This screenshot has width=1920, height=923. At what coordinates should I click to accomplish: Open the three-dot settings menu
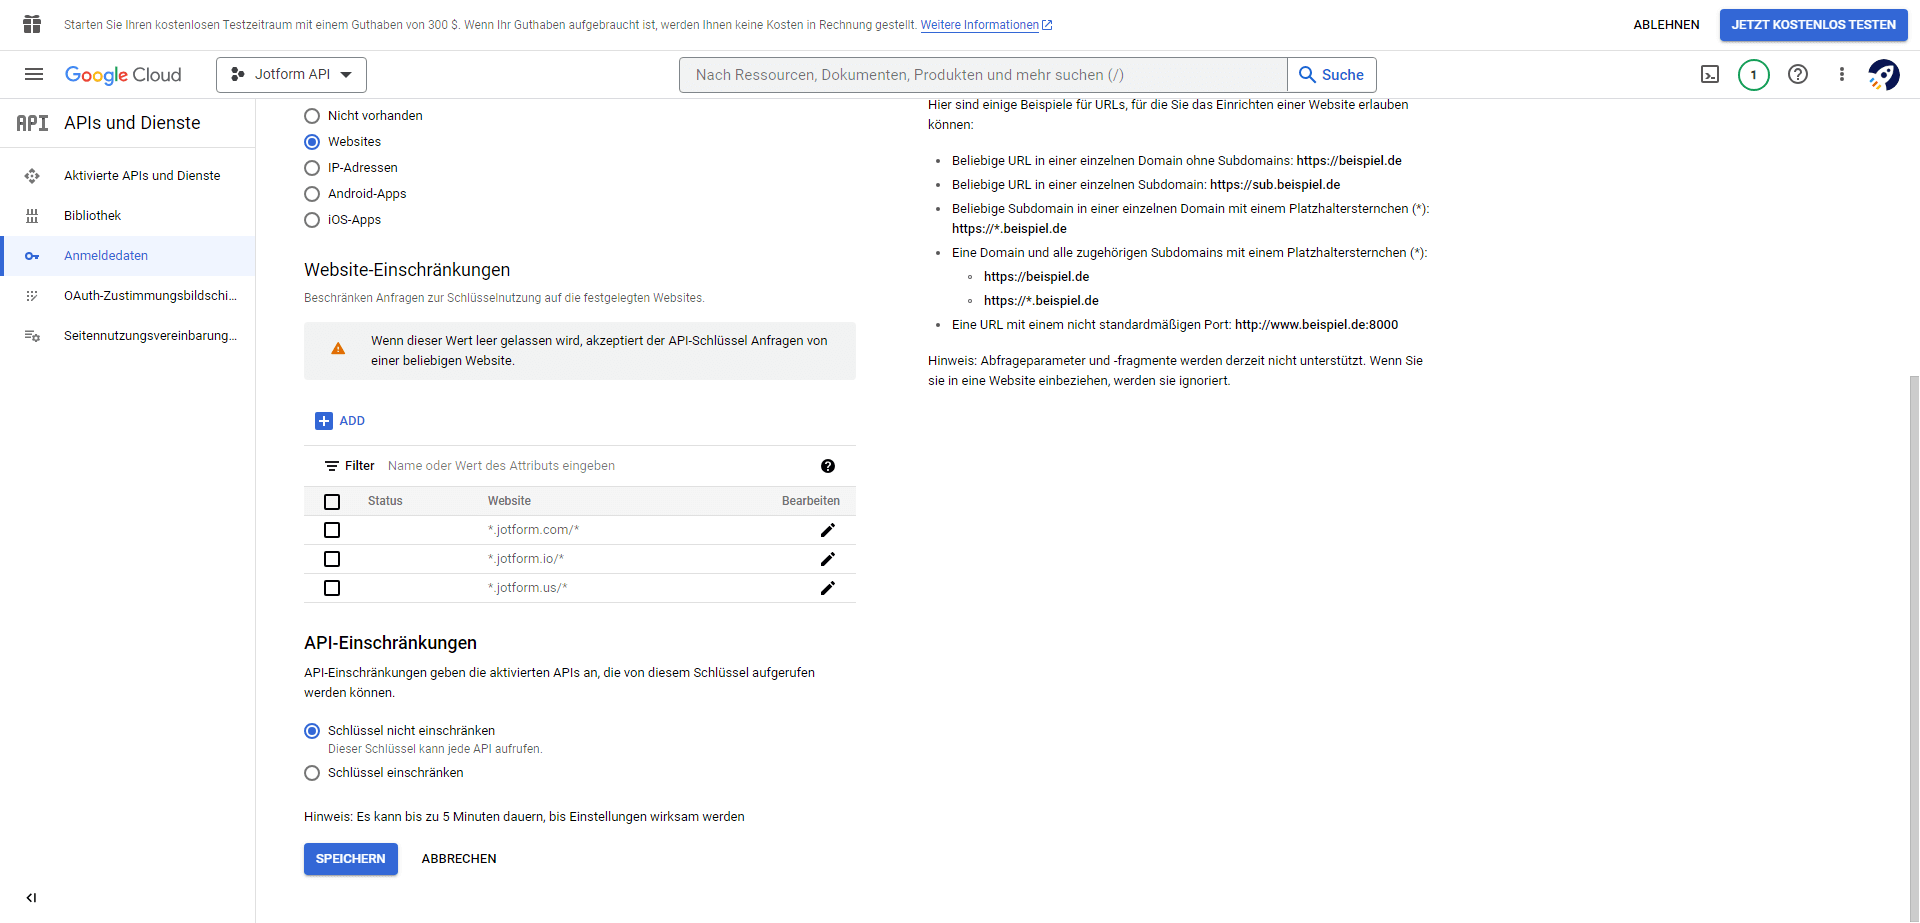click(x=1841, y=74)
